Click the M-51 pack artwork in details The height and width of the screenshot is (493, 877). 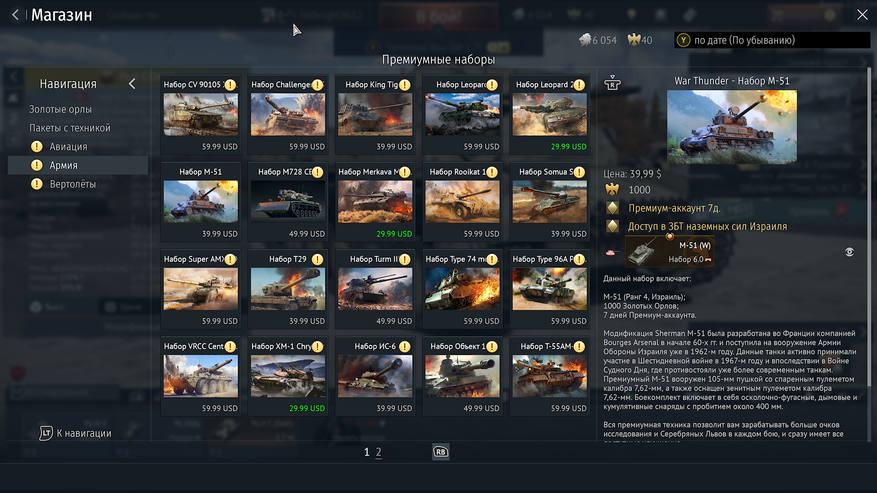click(732, 126)
